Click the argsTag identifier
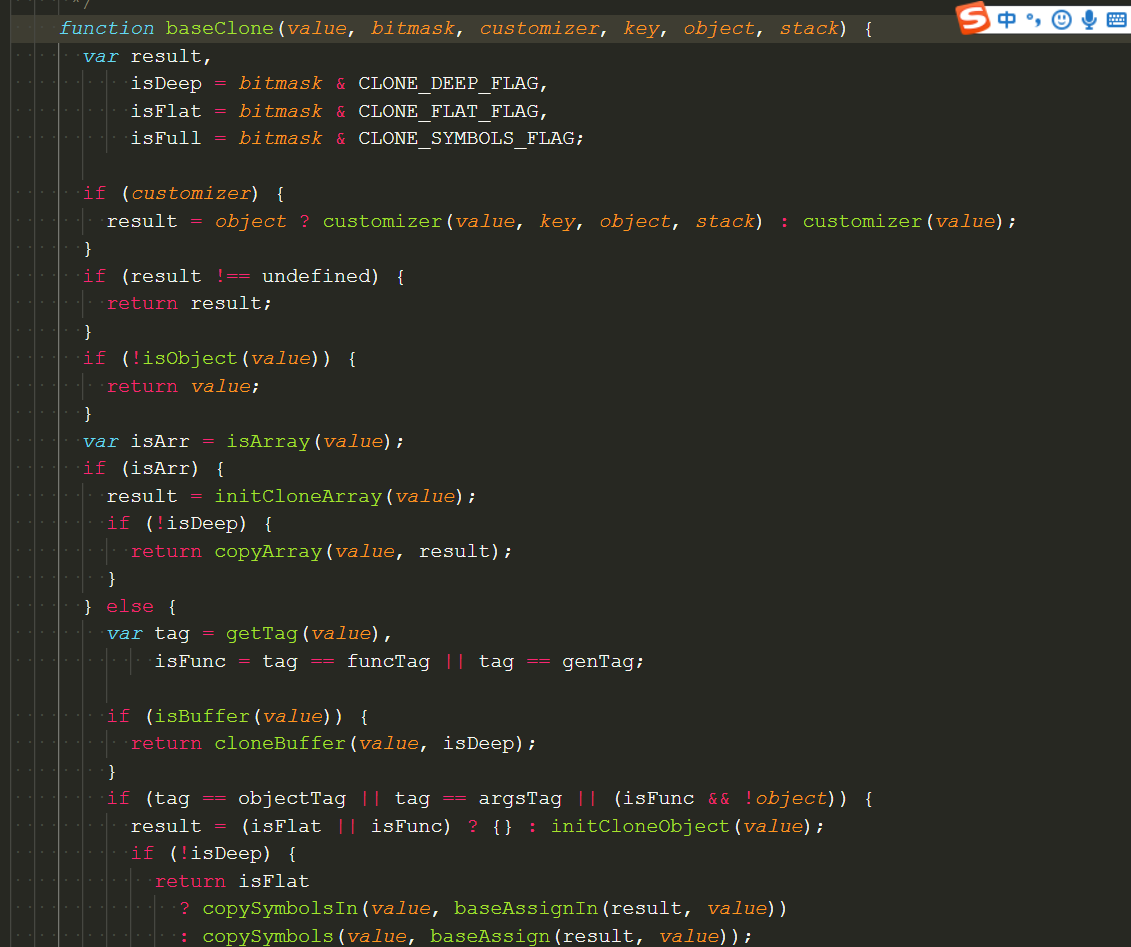 pyautogui.click(x=520, y=798)
